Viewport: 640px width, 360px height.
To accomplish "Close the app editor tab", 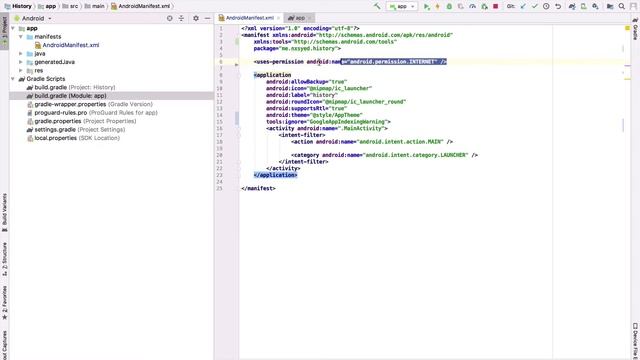I will click(310, 18).
